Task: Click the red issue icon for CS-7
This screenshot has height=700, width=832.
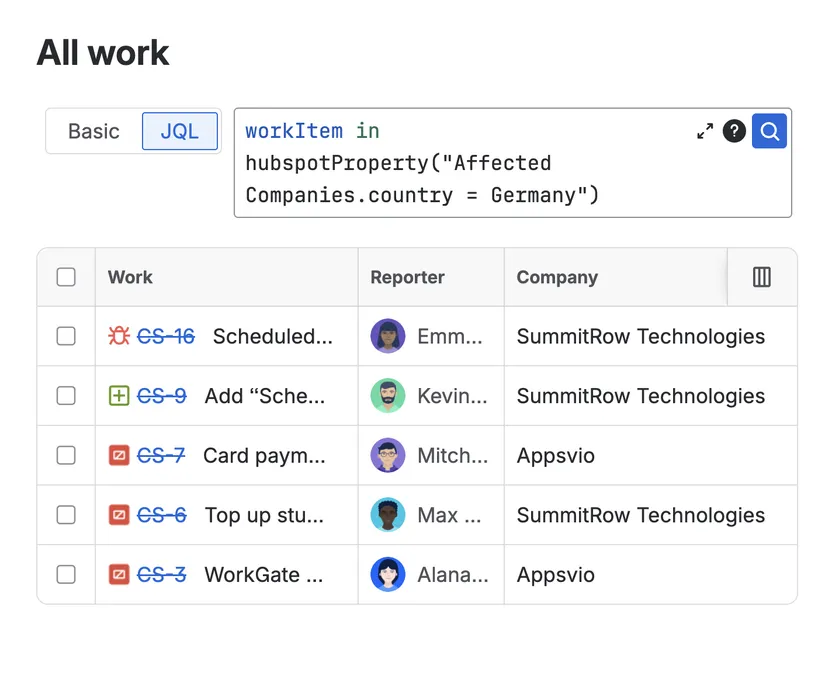Action: (x=119, y=456)
